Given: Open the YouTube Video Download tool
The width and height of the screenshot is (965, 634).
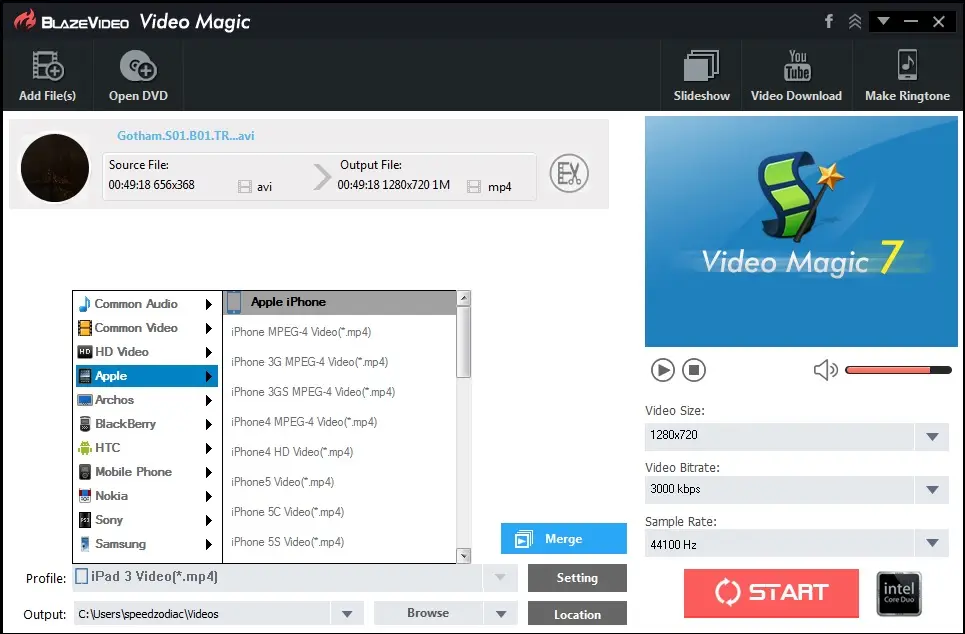Looking at the screenshot, I should 796,75.
